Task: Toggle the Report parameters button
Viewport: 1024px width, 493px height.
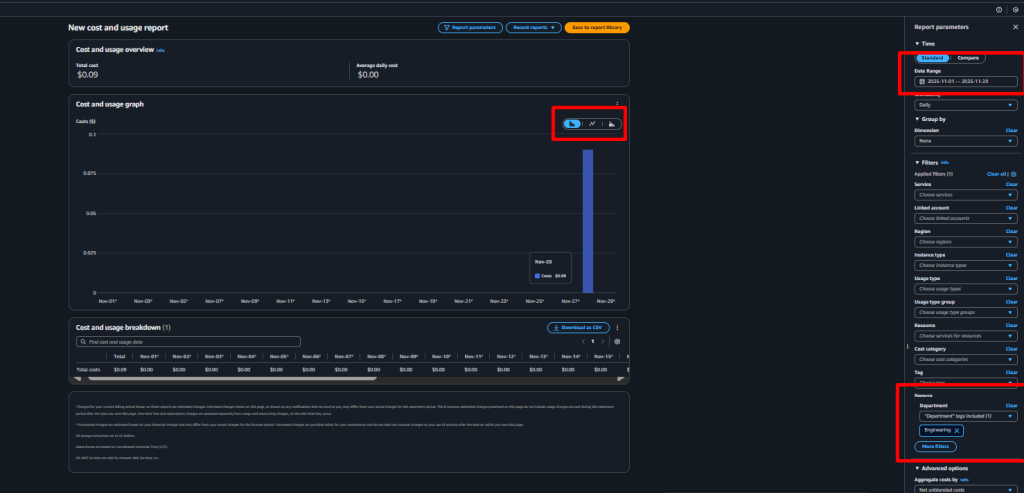Action: [x=470, y=28]
